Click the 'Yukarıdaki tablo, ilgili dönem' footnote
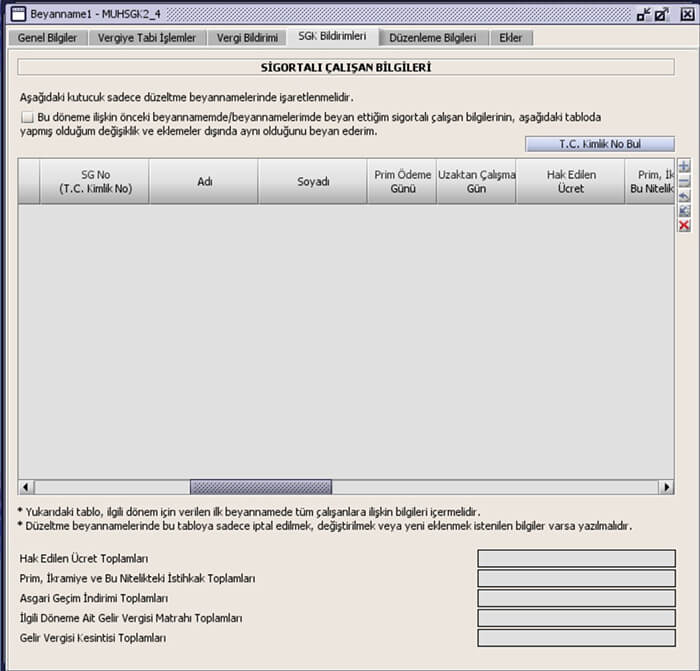Image resolution: width=700 pixels, height=671 pixels. click(249, 512)
